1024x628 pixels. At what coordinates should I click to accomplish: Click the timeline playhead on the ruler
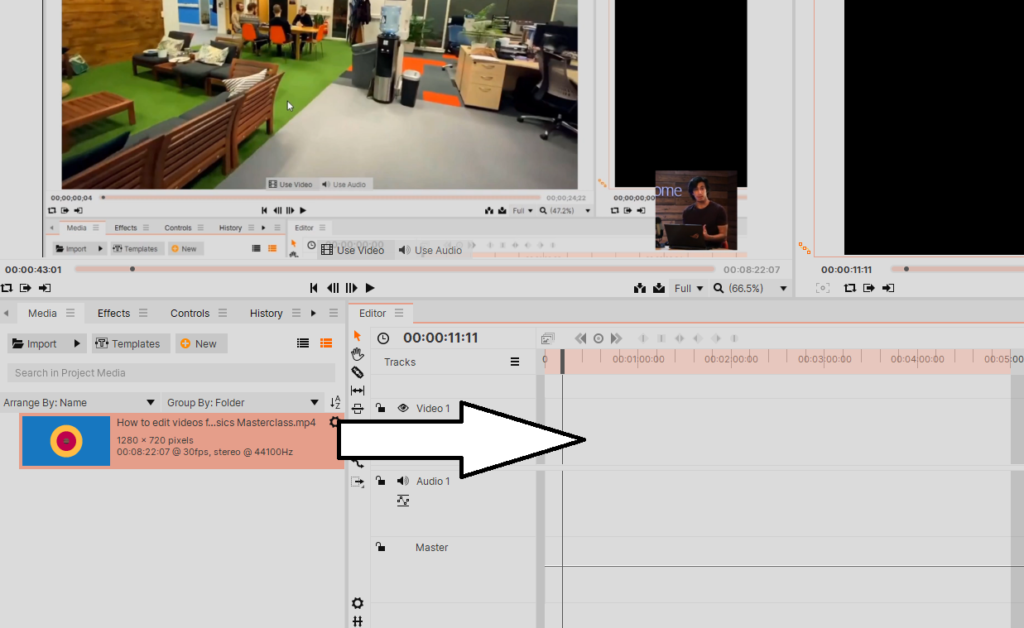562,362
